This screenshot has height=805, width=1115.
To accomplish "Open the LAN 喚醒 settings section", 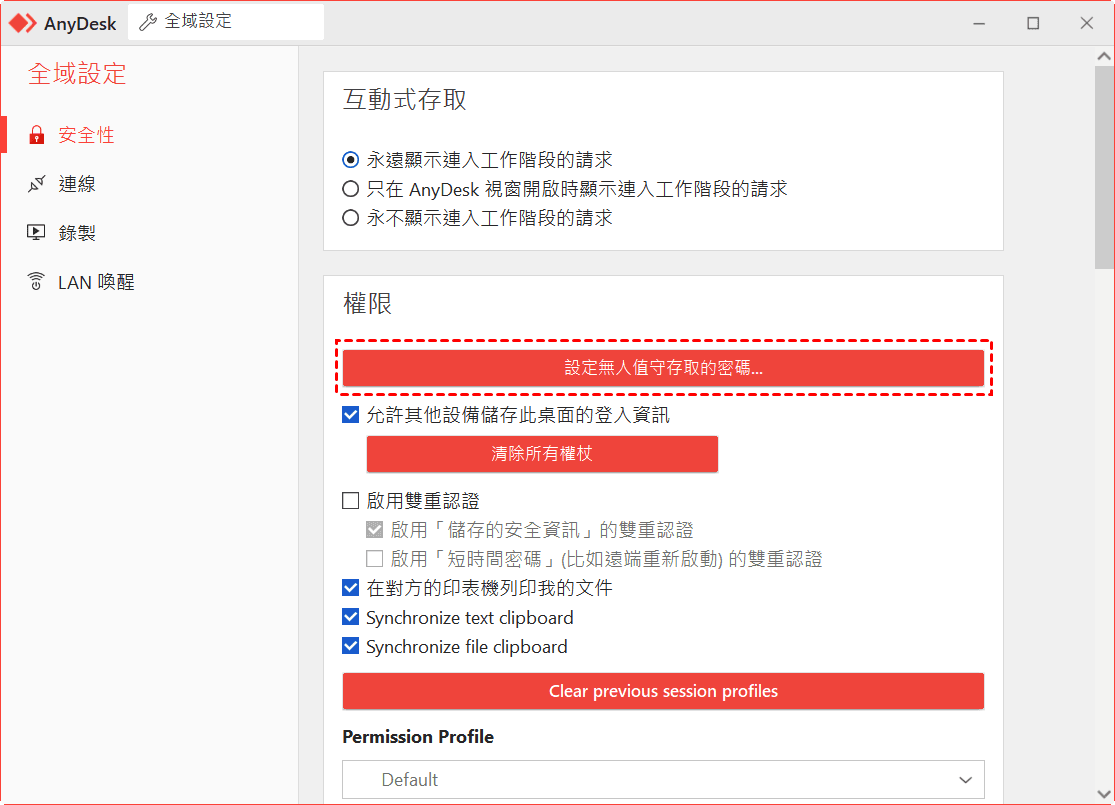I will pyautogui.click(x=95, y=282).
